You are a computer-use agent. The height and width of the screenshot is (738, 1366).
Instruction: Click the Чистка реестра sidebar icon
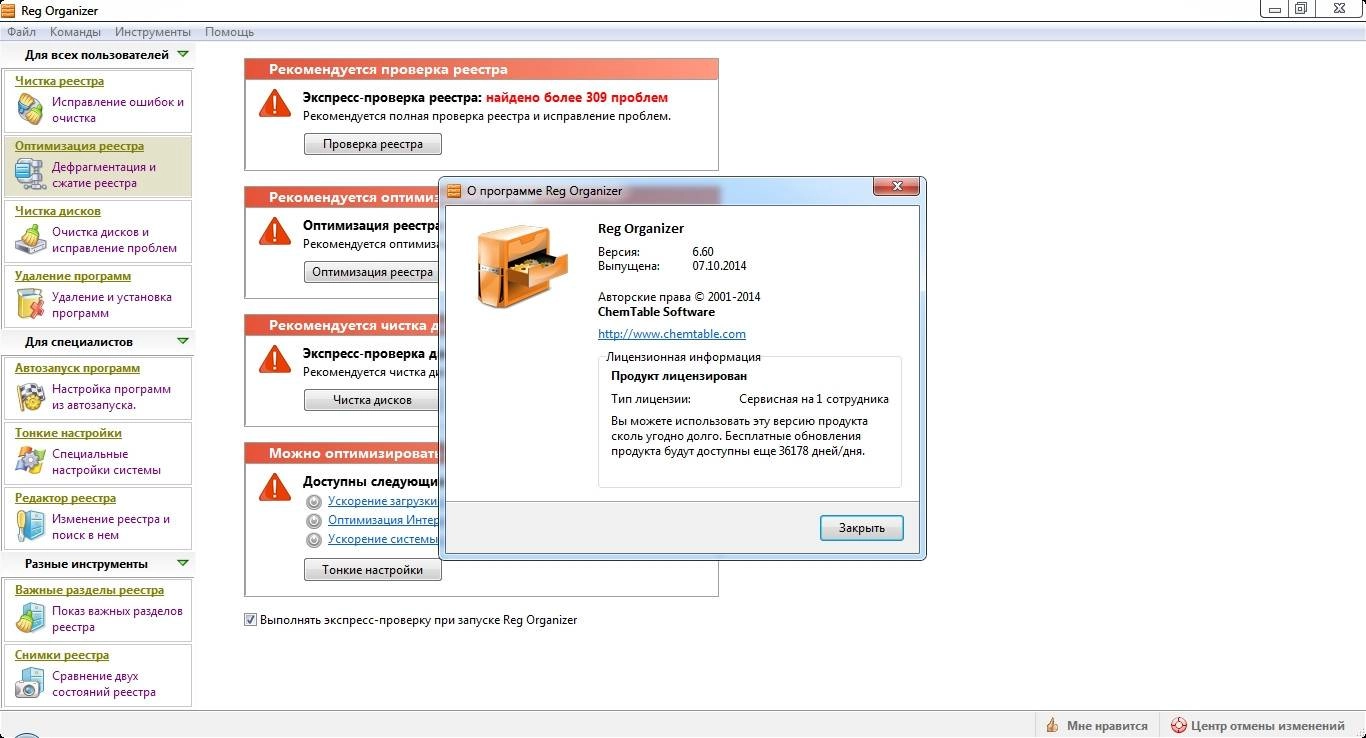(30, 109)
